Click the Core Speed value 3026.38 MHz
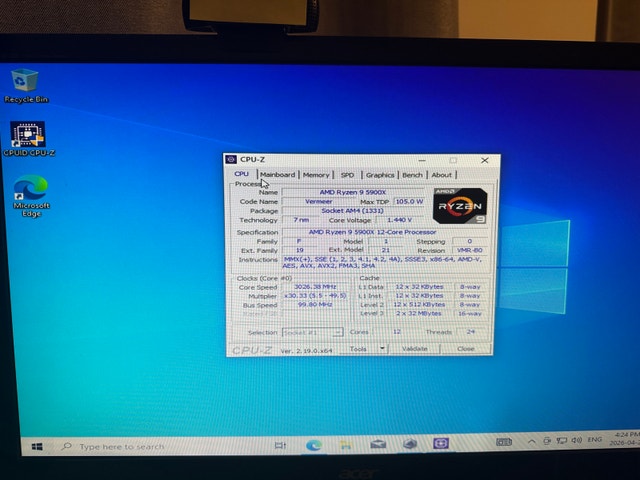Screen dimensions: 640x480 click(315, 287)
